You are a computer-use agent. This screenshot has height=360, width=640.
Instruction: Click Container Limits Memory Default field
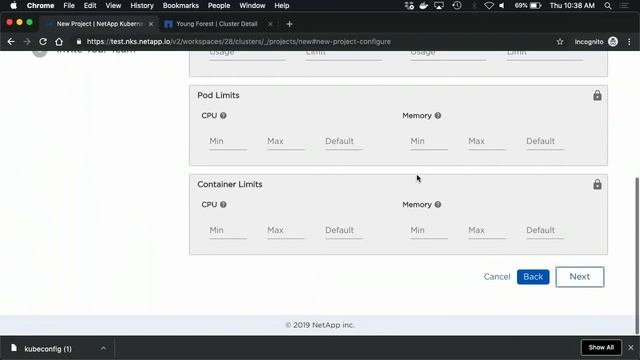545,230
